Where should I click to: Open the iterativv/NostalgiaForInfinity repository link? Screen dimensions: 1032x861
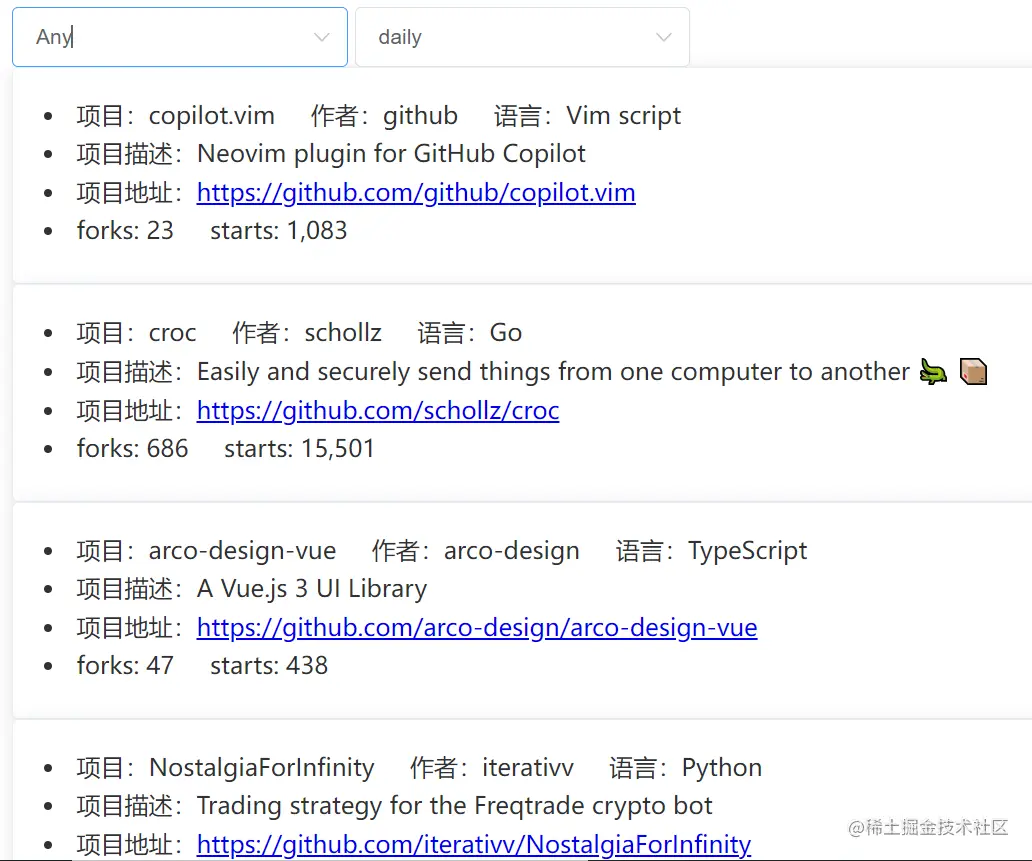[473, 844]
